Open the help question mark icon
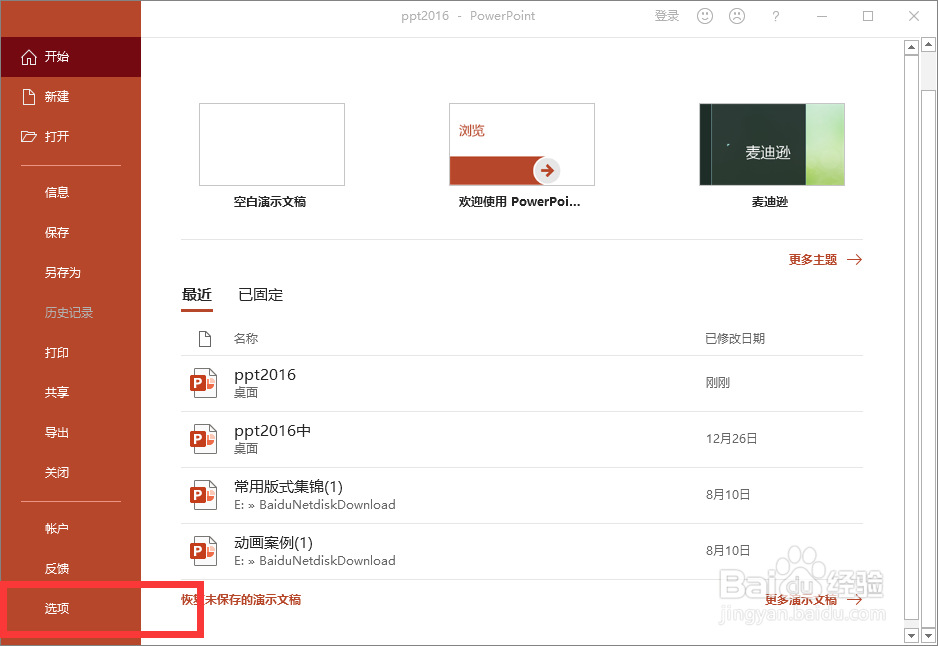 coord(775,16)
